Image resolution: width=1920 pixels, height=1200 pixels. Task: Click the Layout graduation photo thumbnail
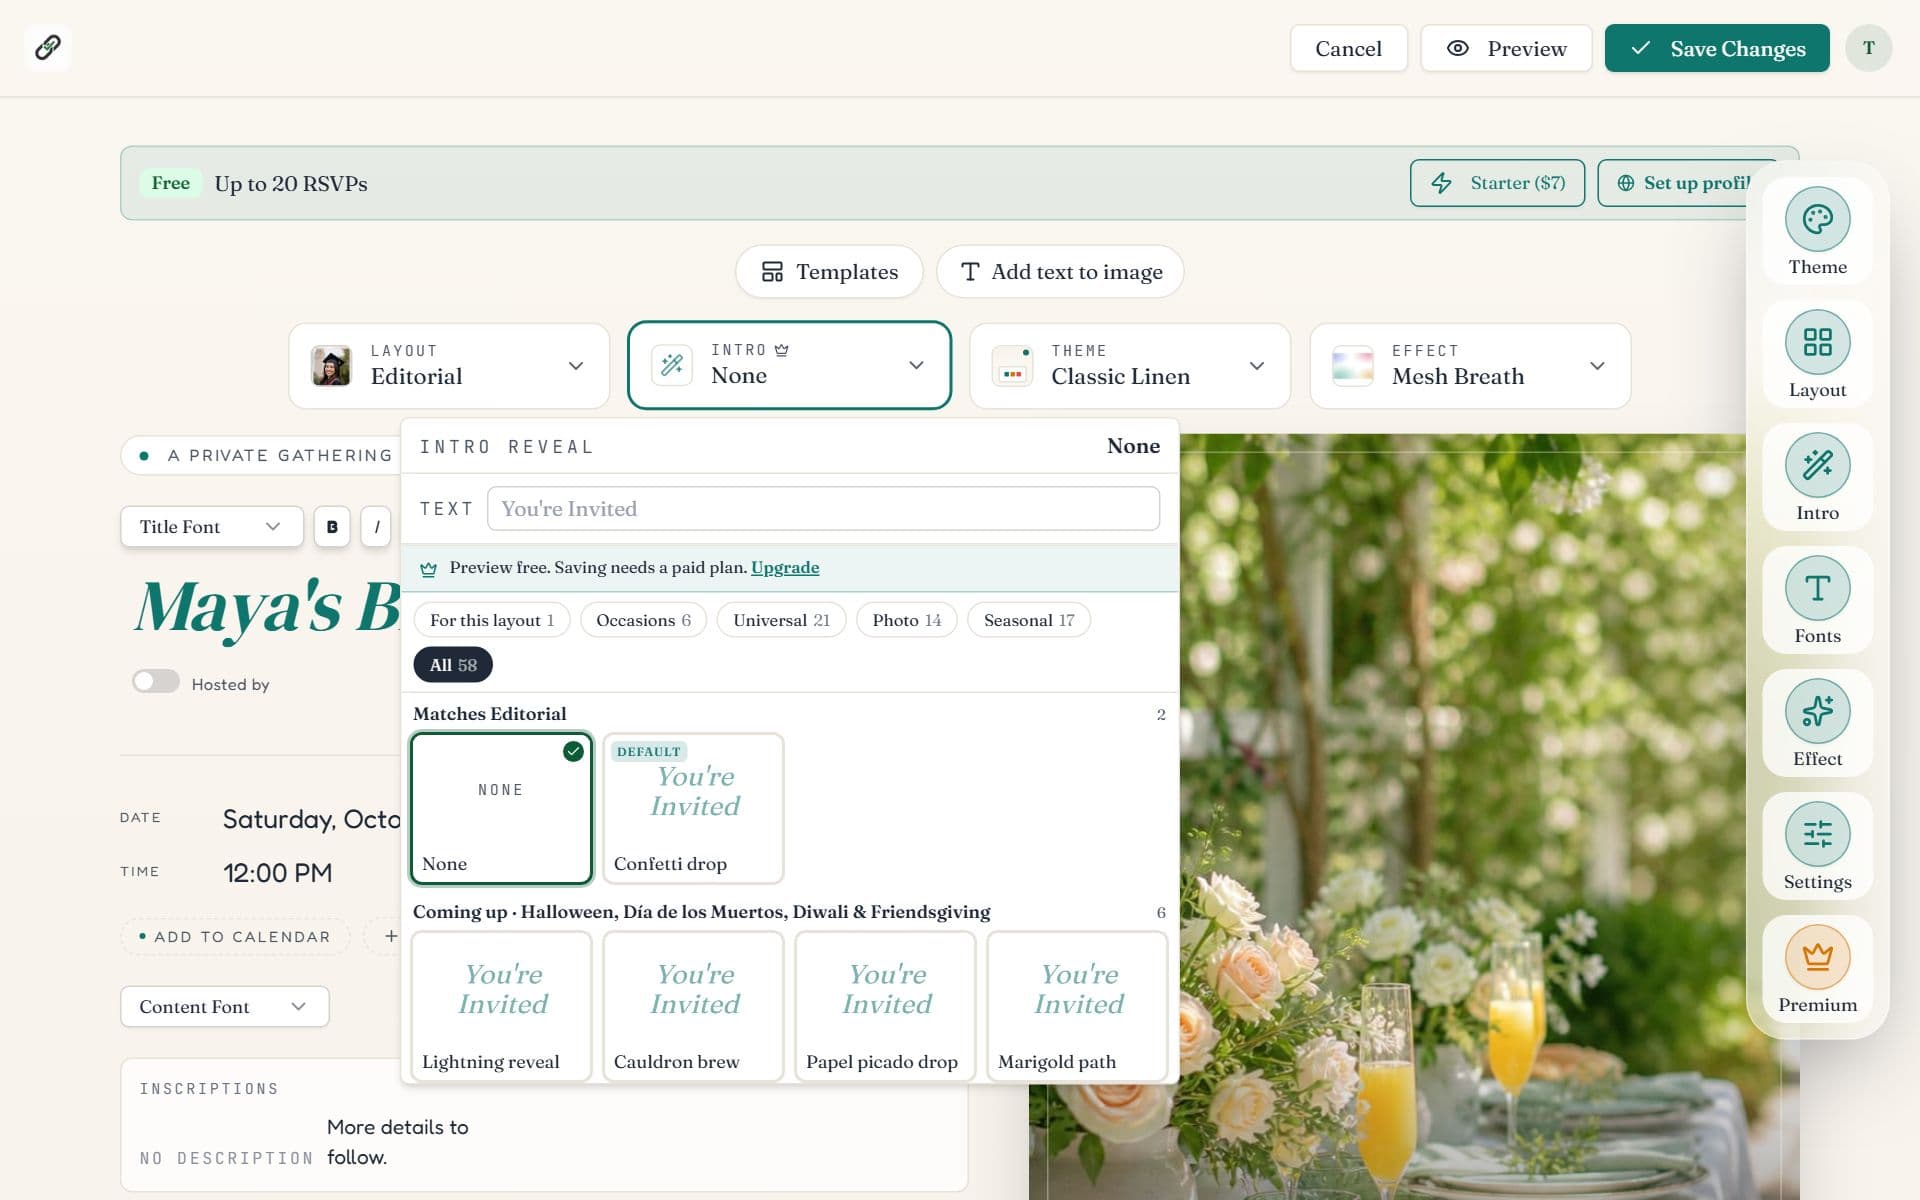click(331, 366)
